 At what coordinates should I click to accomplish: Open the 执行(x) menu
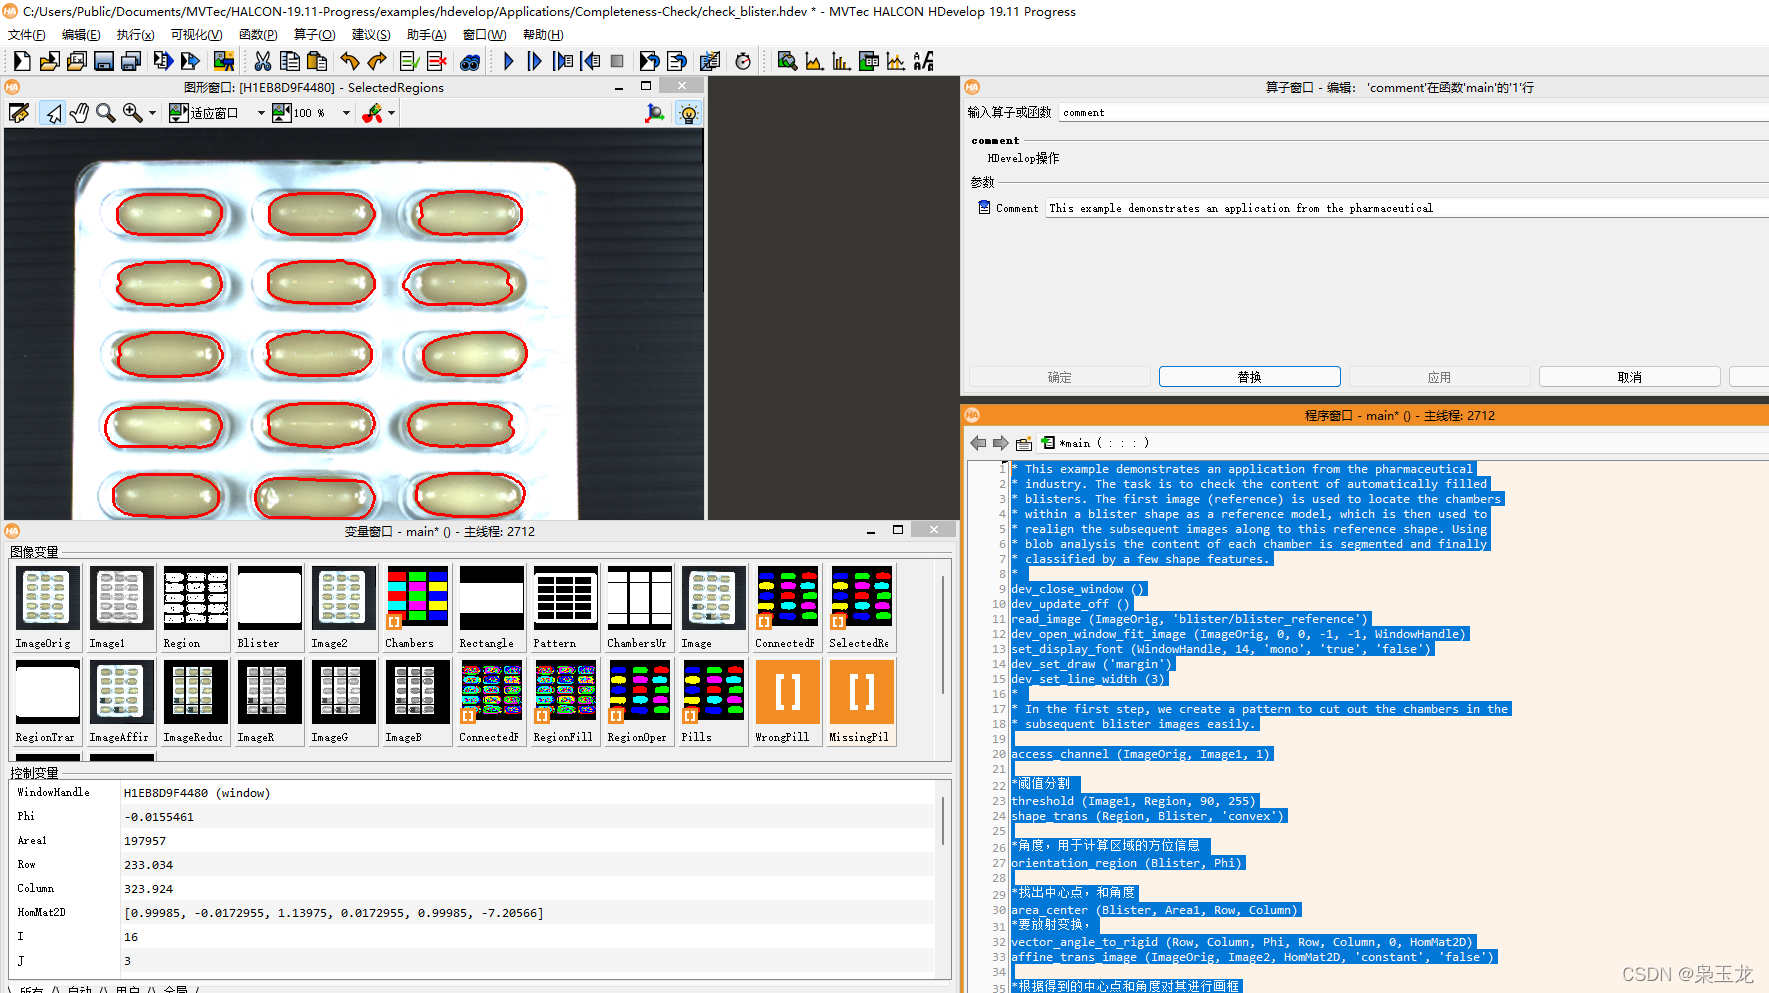click(x=135, y=35)
